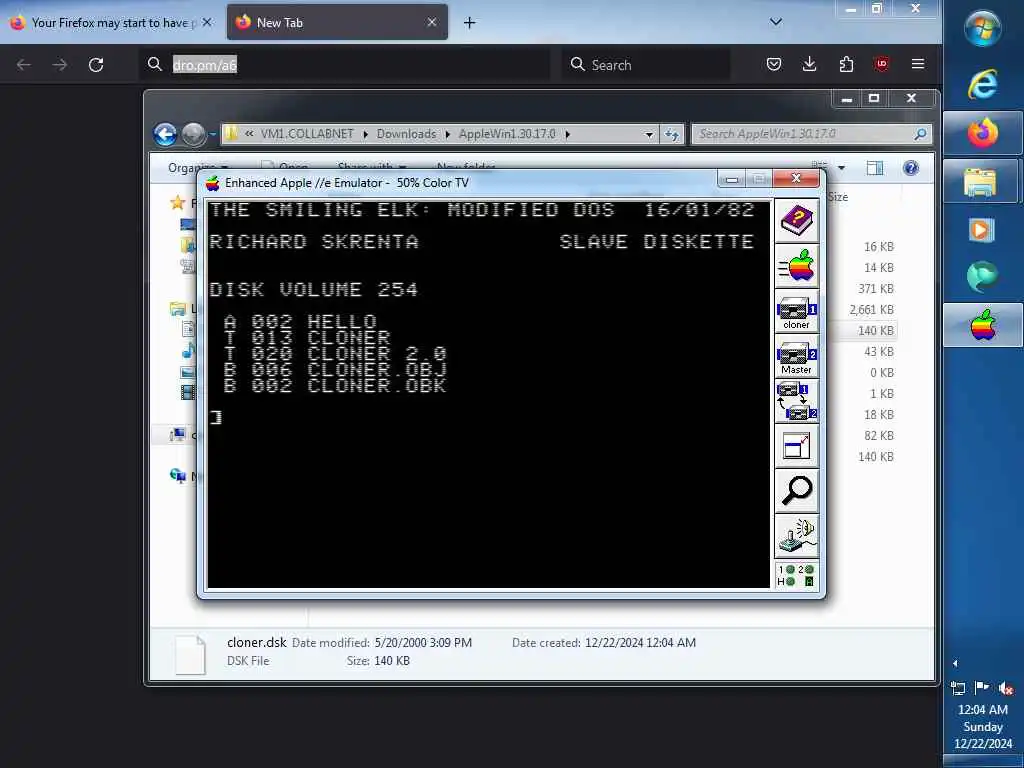The image size is (1024, 768).
Task: Toggle full screen mode in emulator
Action: 796,446
